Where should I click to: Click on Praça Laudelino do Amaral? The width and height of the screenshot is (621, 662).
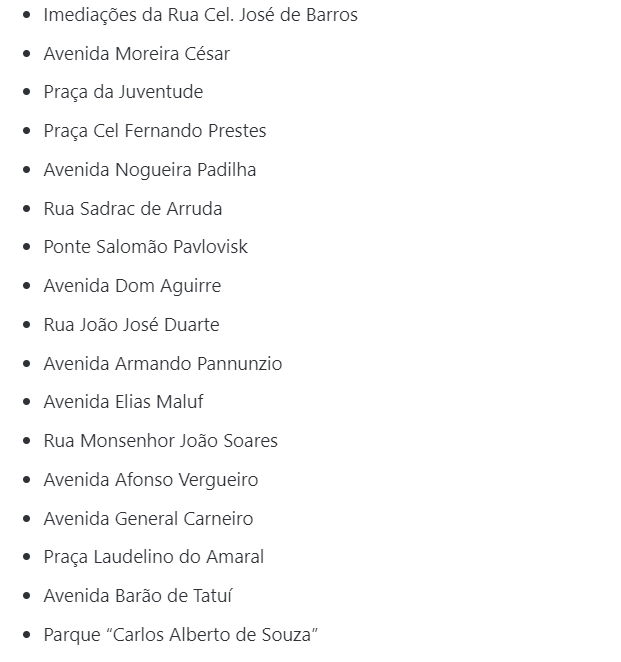153,557
